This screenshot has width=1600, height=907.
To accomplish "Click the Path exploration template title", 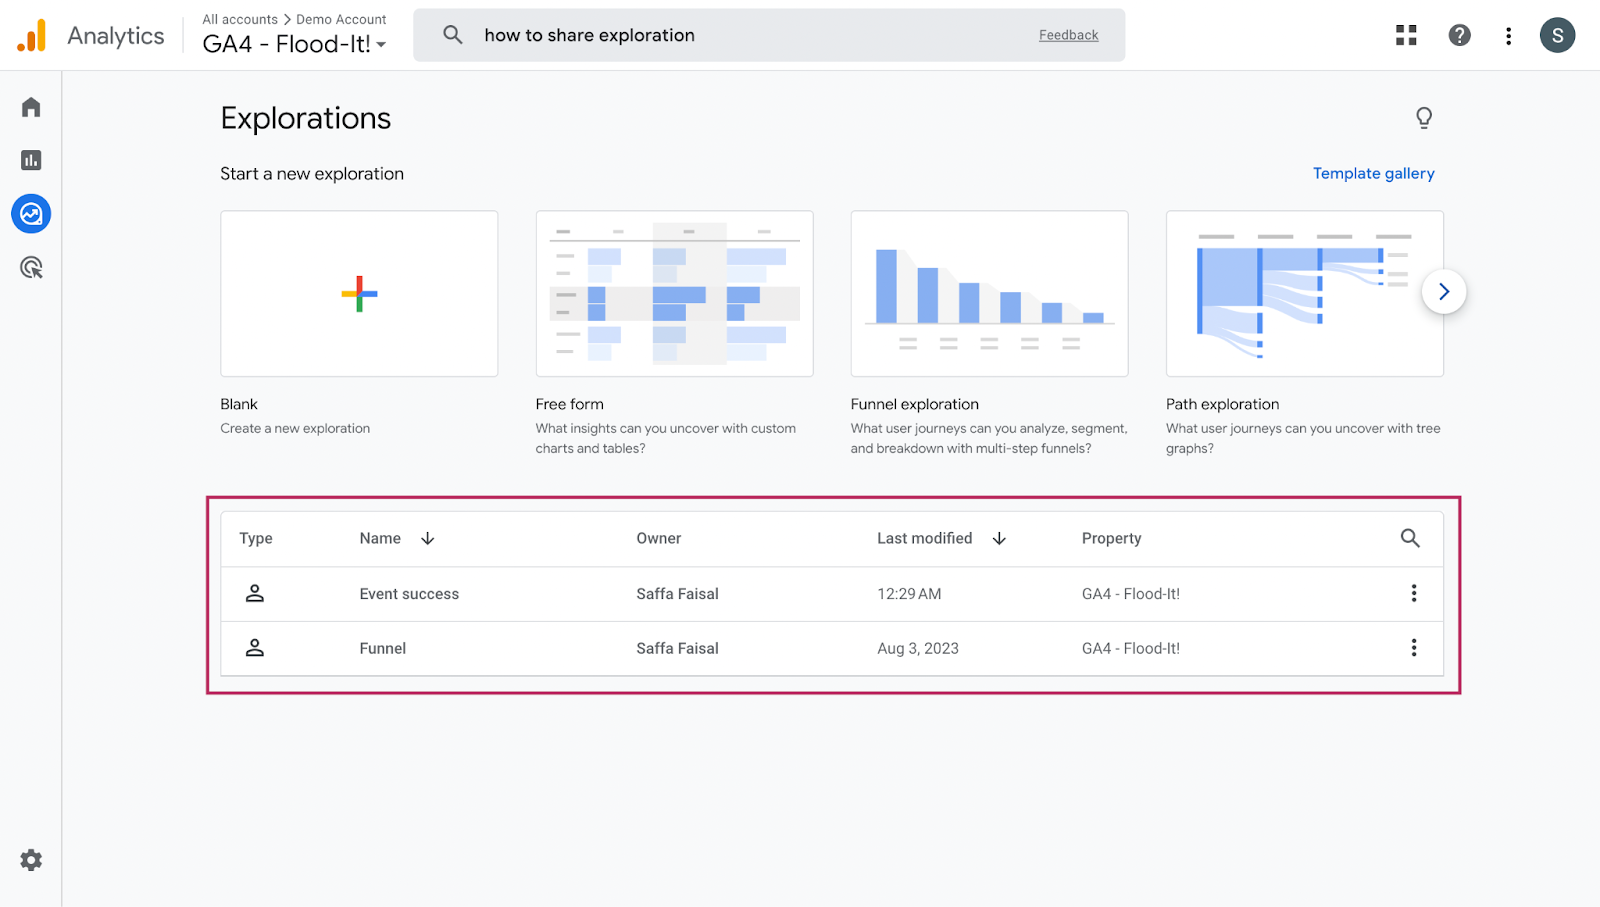I will [x=1222, y=404].
